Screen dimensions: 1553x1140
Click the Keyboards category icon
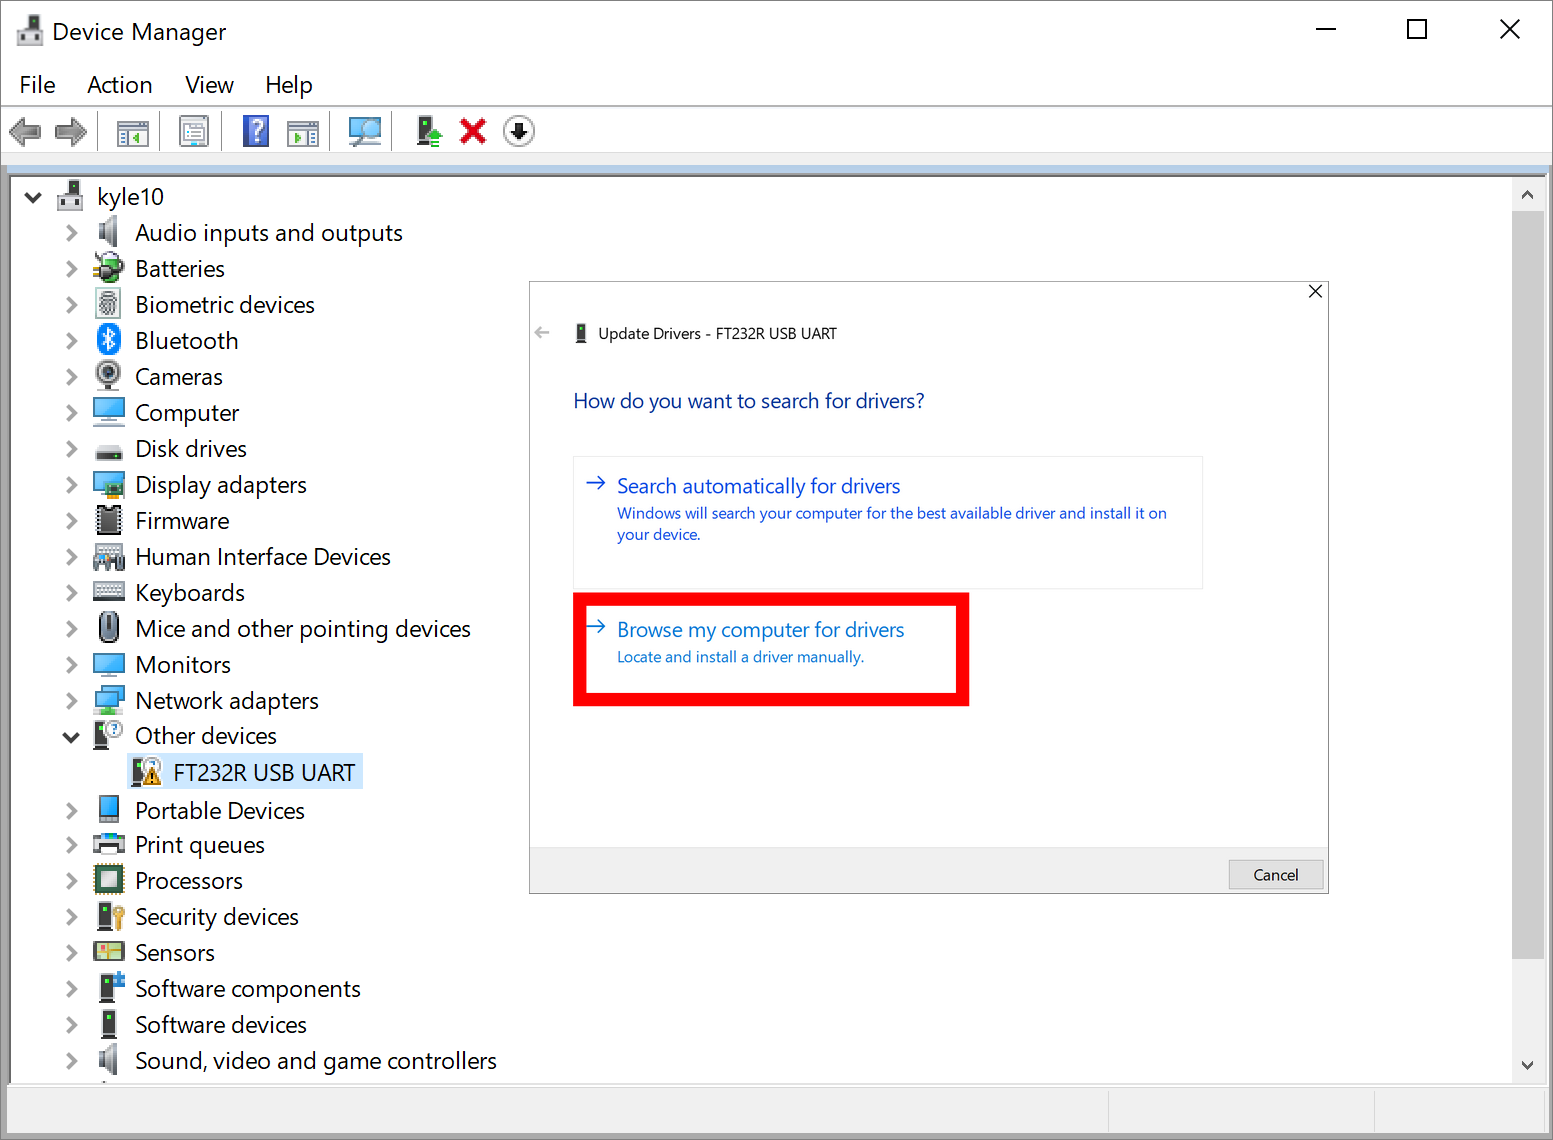click(x=108, y=592)
